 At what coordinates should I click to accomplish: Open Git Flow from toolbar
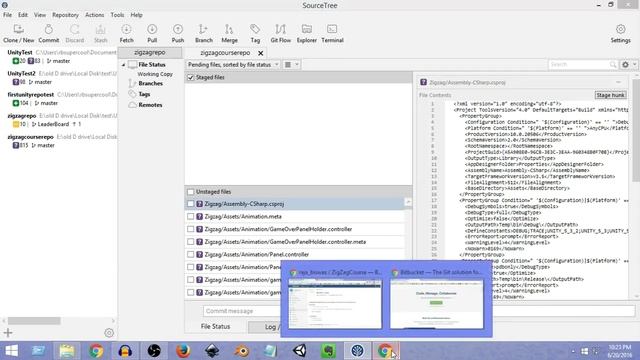pos(281,33)
